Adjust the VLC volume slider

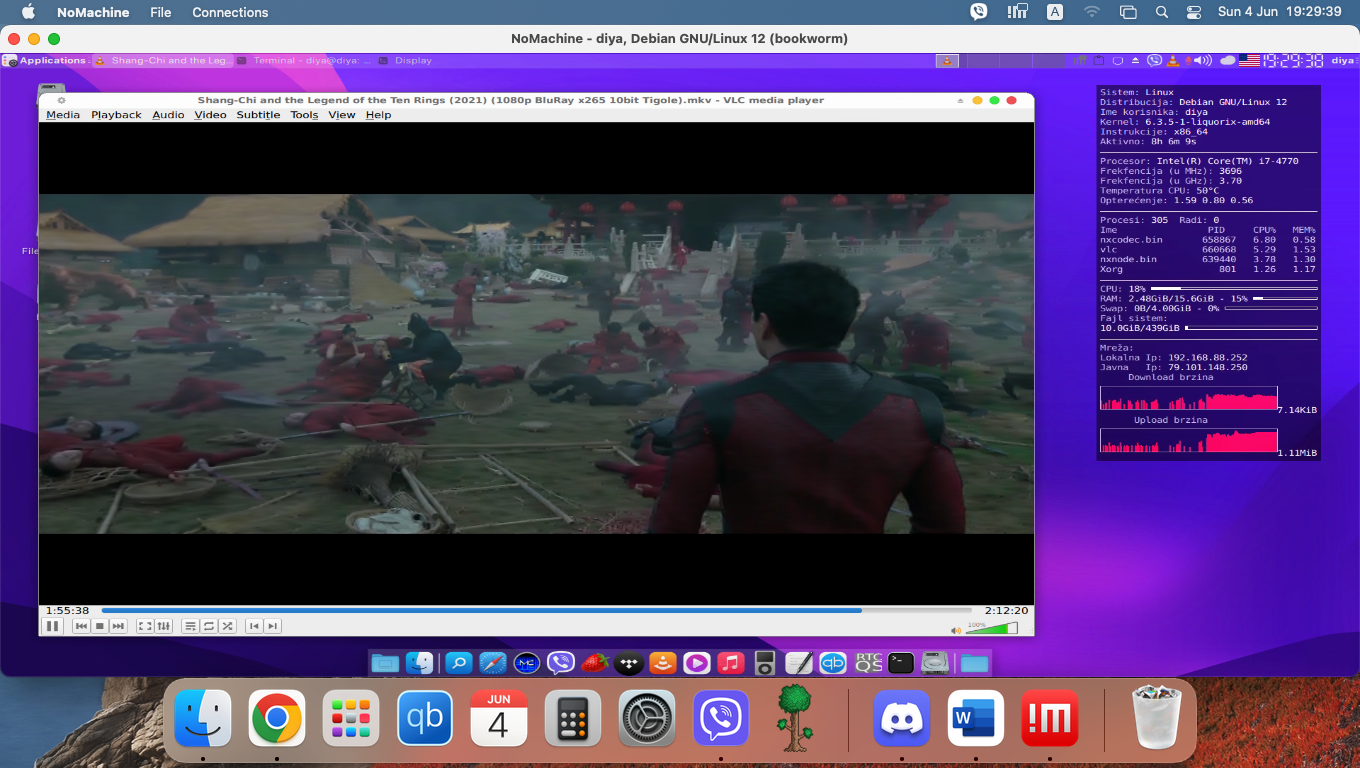(992, 628)
